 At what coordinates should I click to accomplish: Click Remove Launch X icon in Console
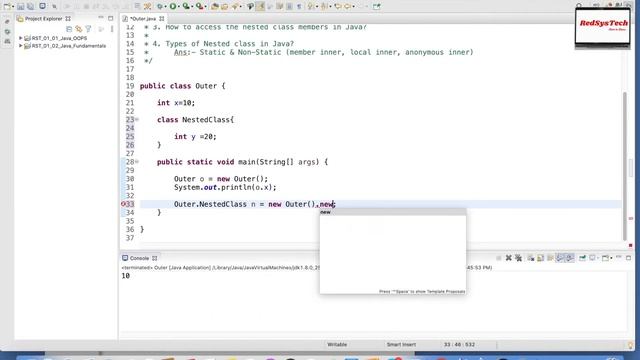coord(509,258)
